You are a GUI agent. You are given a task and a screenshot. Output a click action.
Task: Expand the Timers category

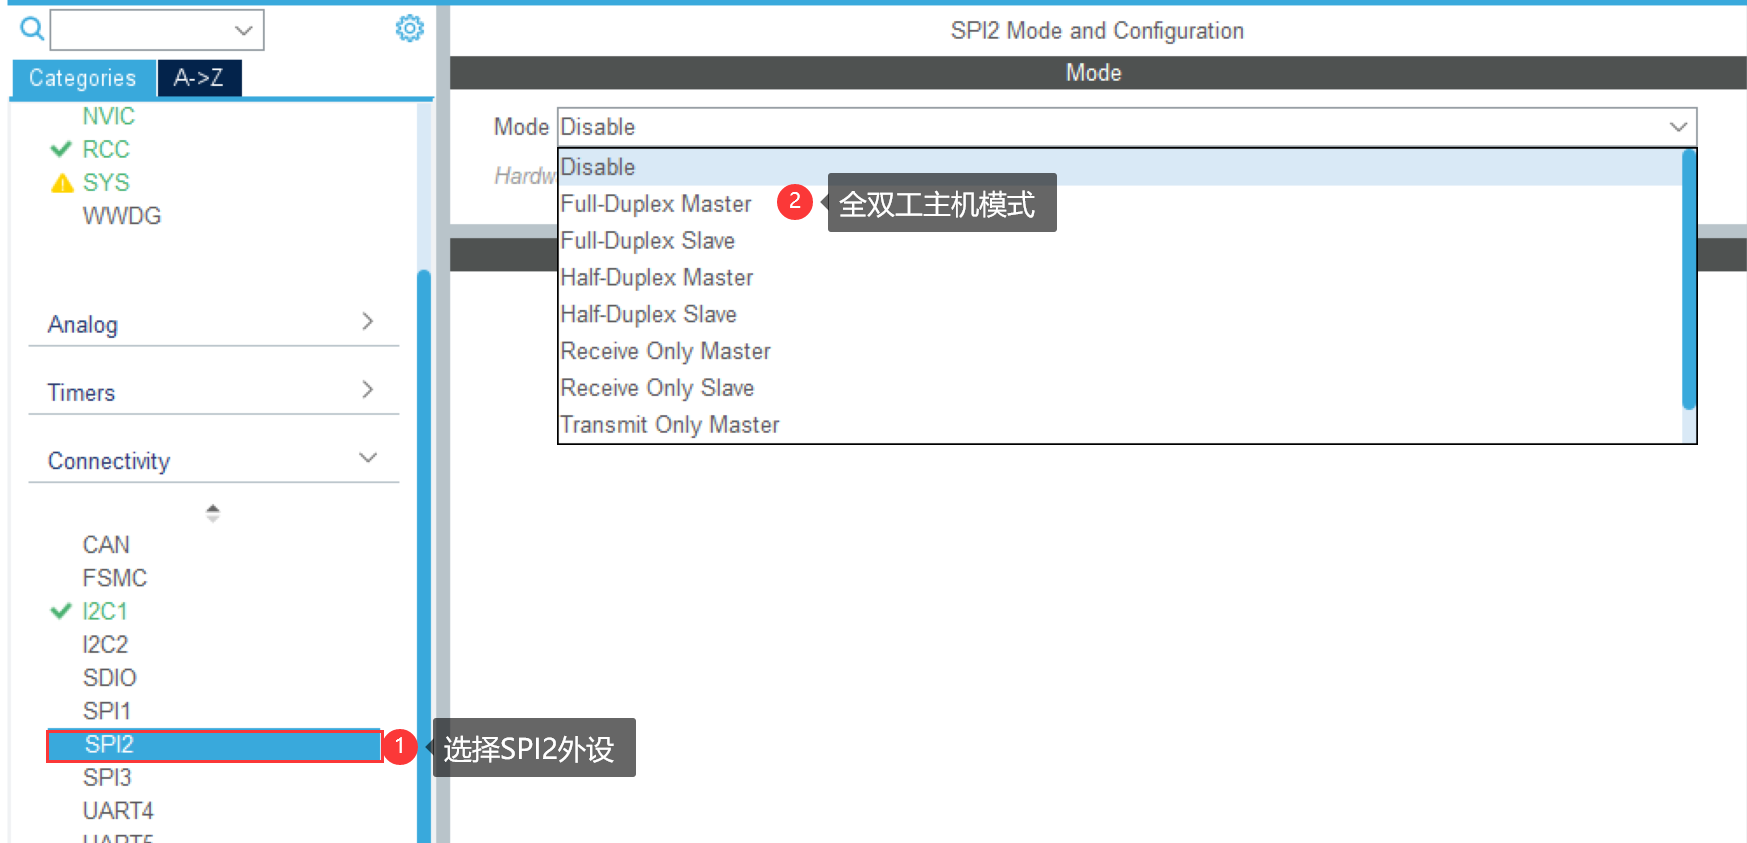point(367,390)
